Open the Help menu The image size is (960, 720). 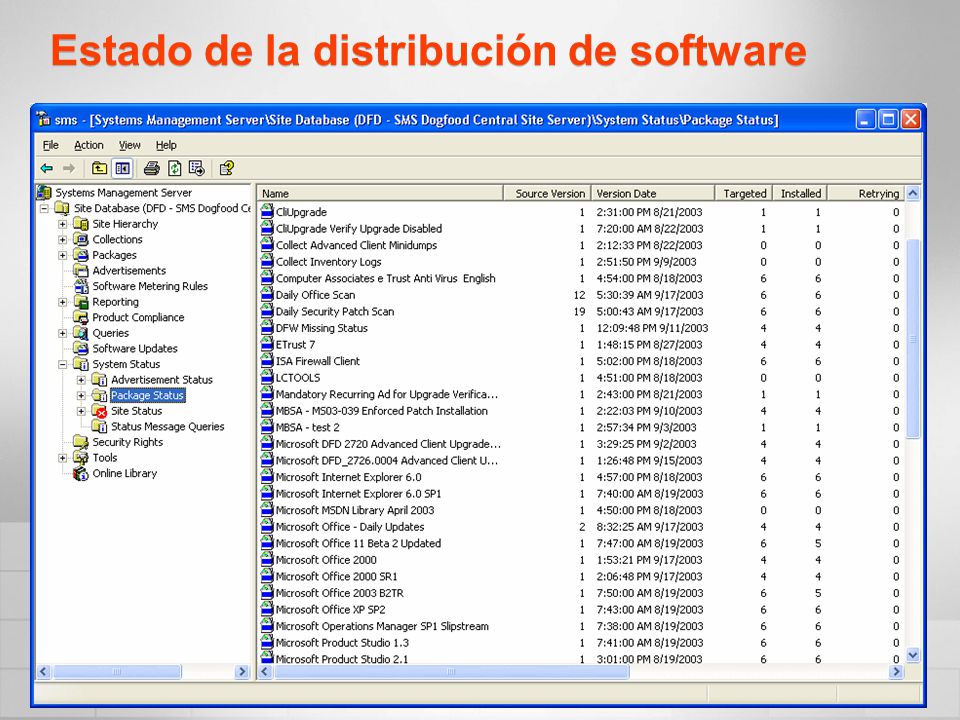click(x=166, y=145)
